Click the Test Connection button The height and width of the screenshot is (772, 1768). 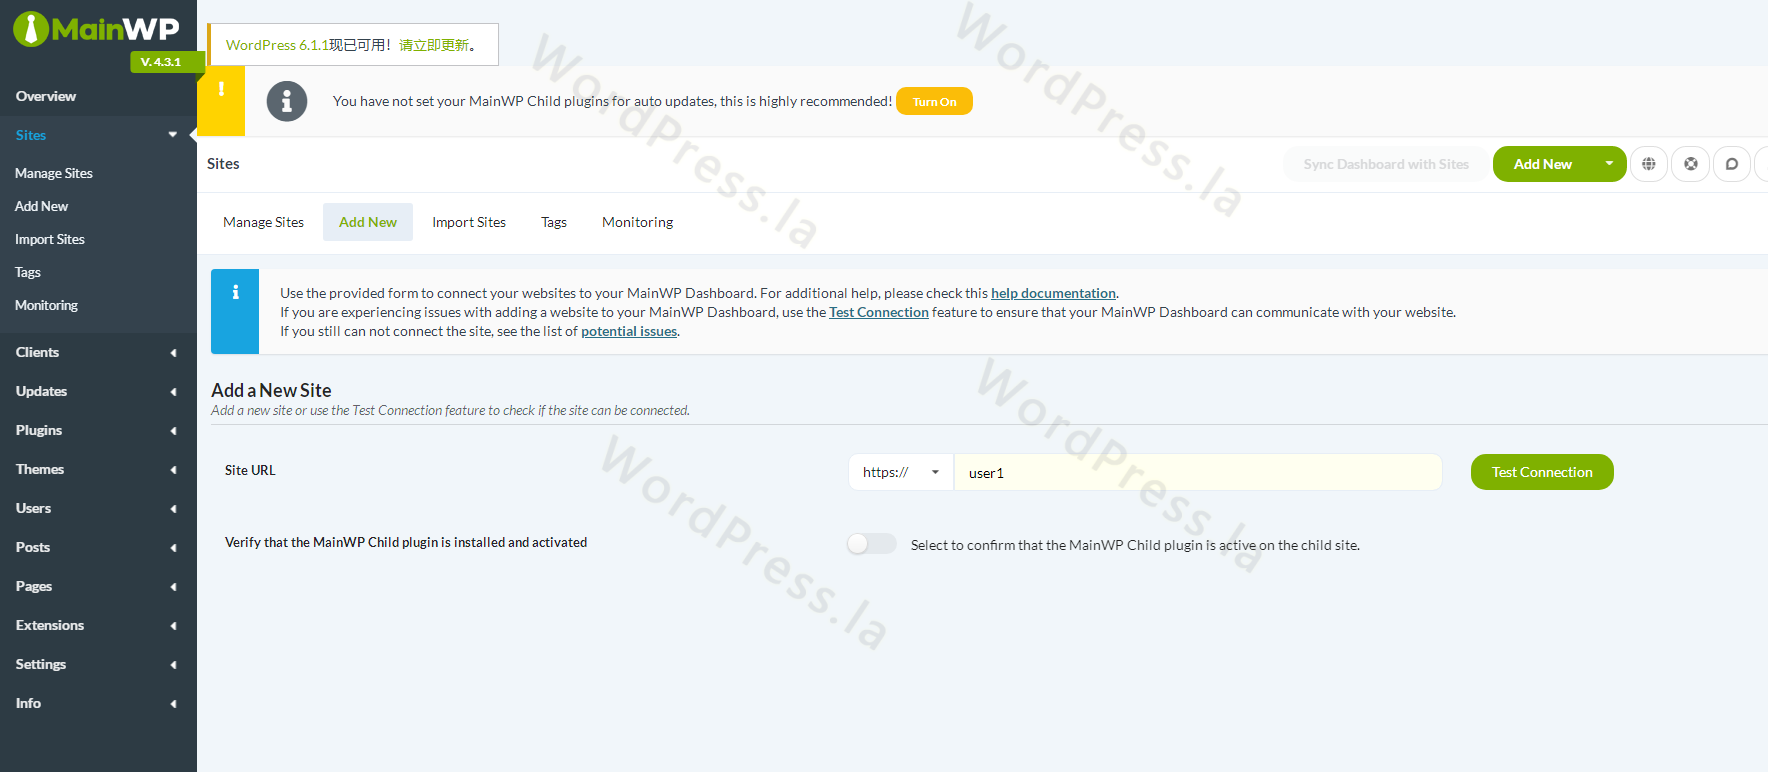1541,472
